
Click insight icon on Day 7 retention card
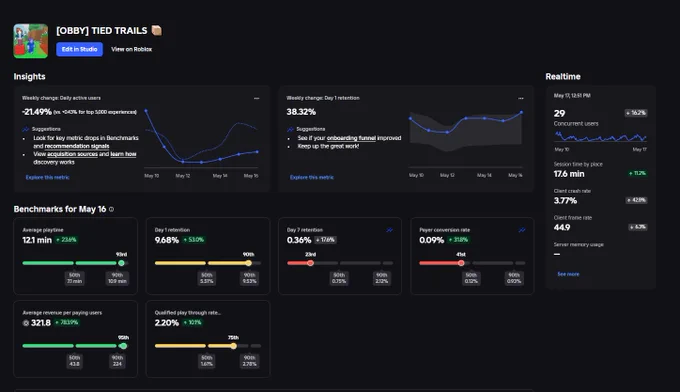click(x=389, y=230)
